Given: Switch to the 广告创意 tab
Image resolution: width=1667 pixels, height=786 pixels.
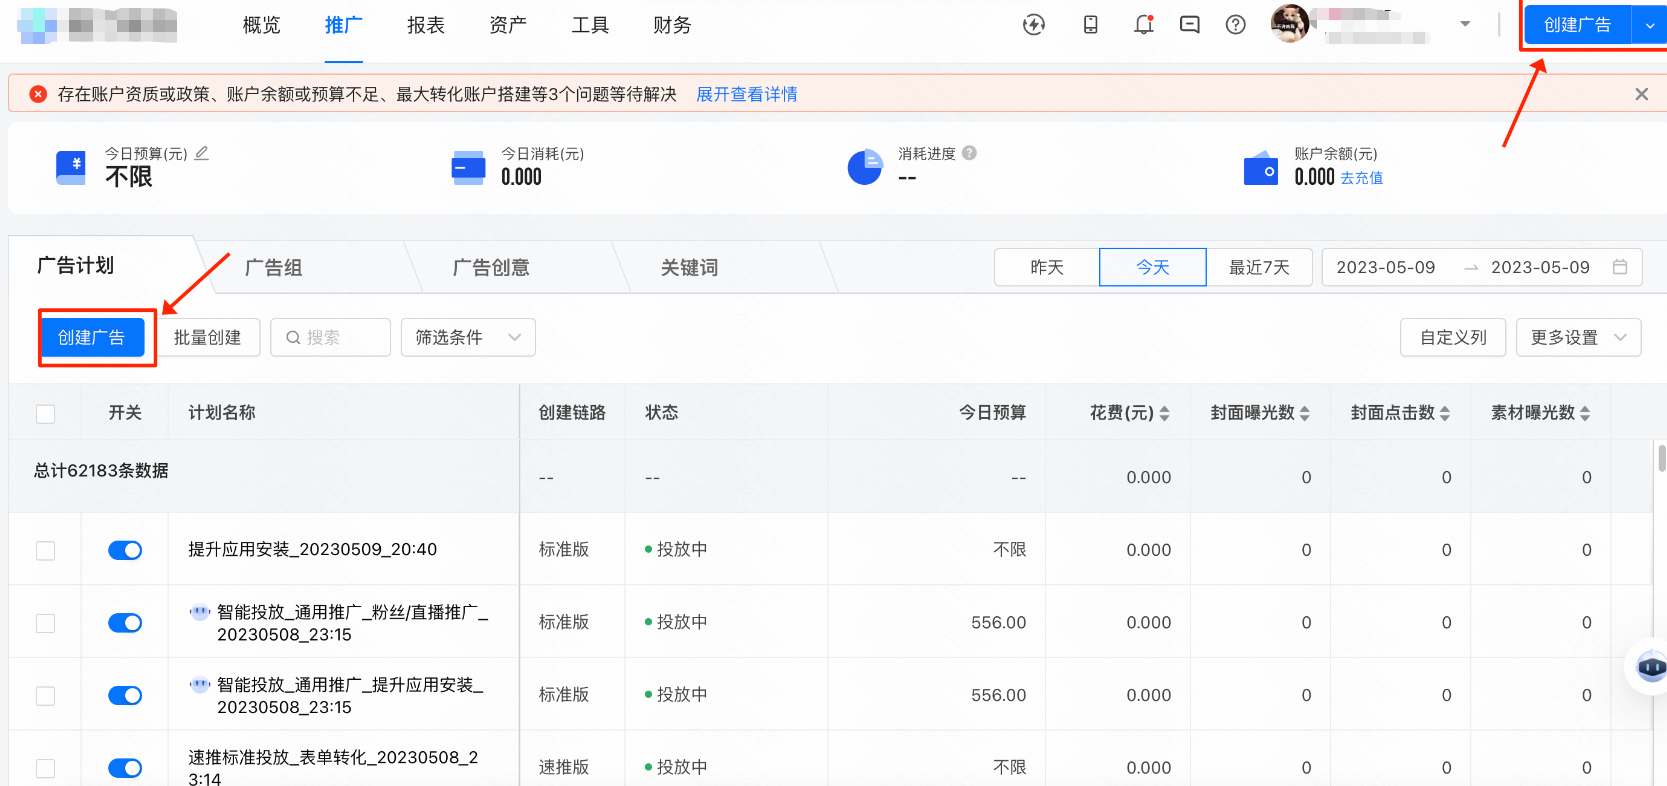Looking at the screenshot, I should pos(491,267).
